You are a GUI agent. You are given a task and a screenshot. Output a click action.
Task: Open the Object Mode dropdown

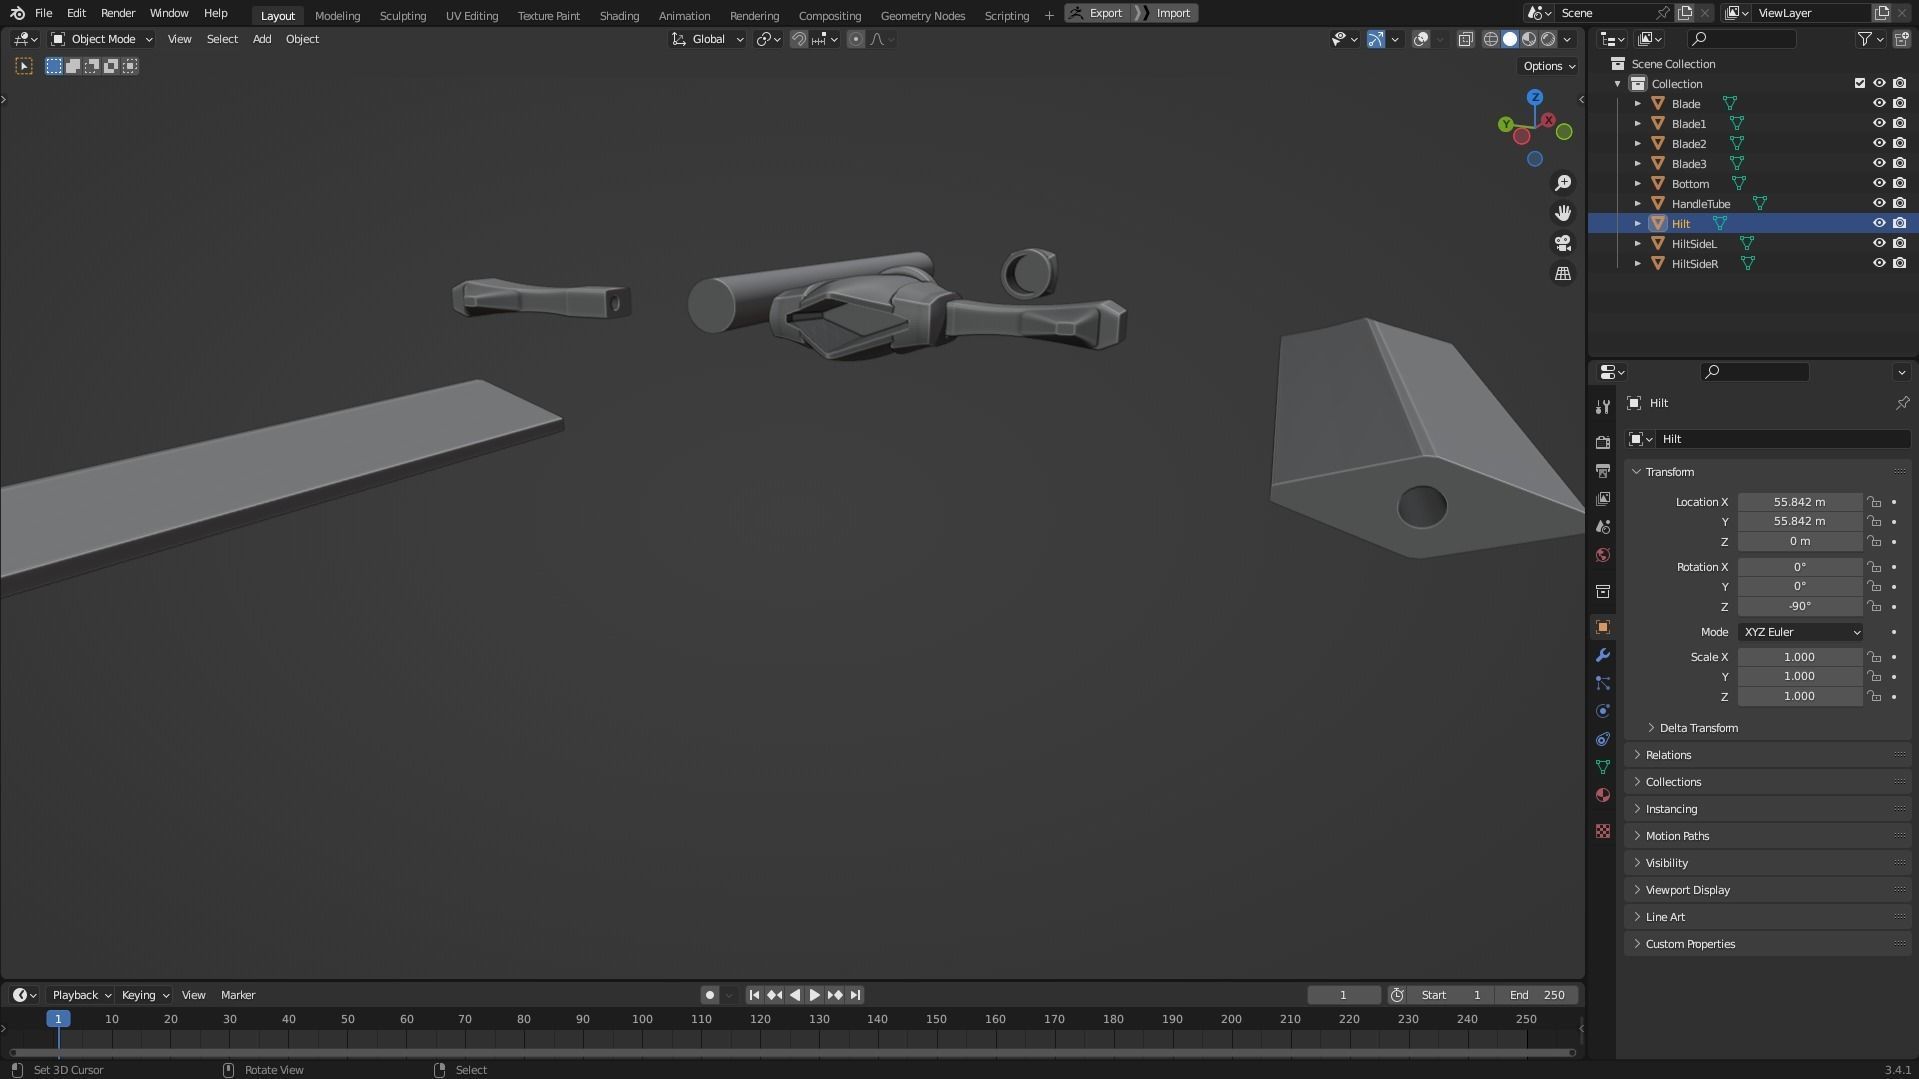[102, 39]
